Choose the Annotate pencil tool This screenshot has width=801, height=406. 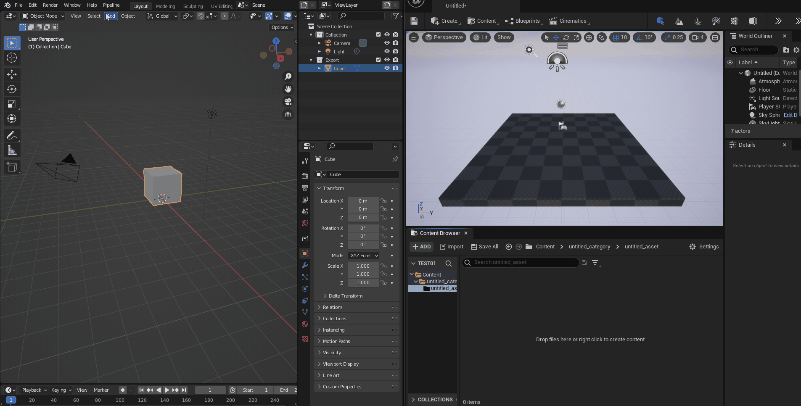coord(12,135)
